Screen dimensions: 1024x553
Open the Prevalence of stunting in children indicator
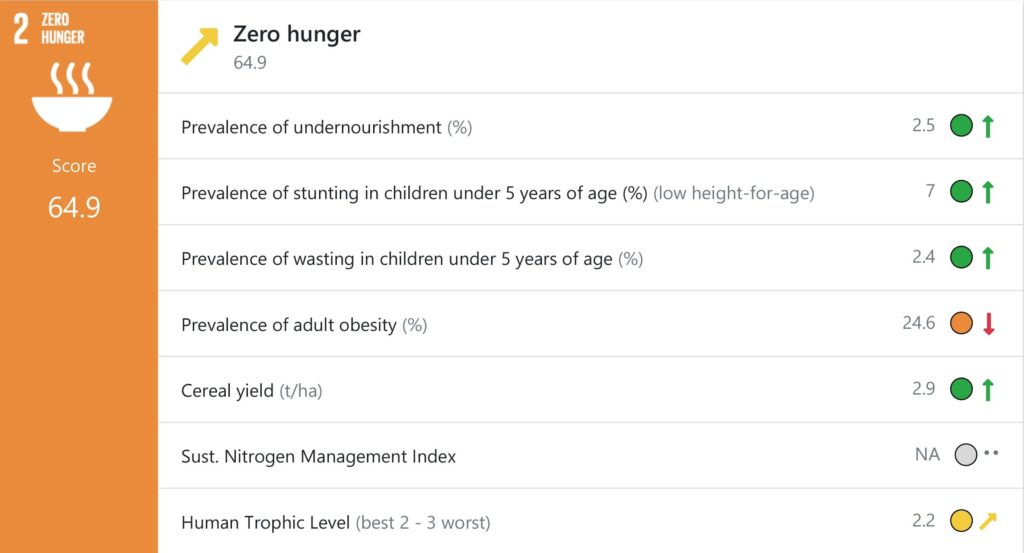[590, 192]
